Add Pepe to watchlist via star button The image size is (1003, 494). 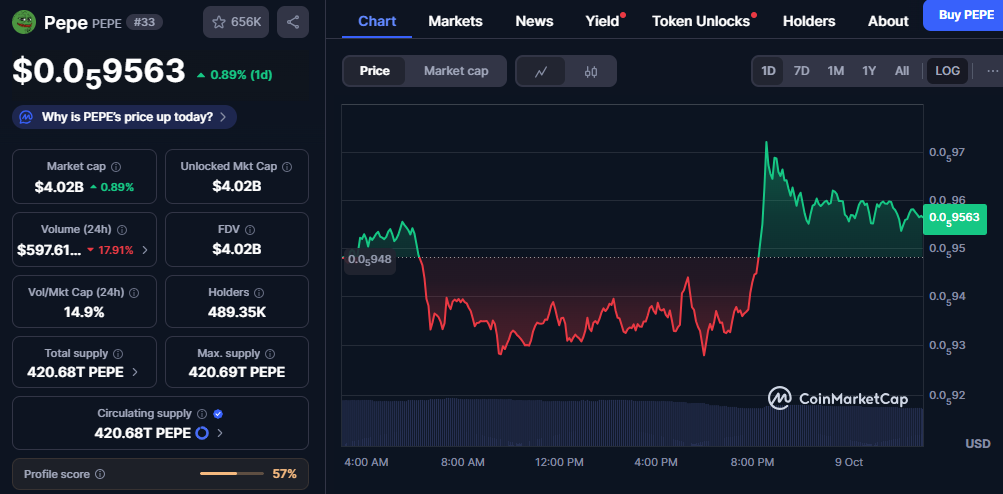coord(235,22)
